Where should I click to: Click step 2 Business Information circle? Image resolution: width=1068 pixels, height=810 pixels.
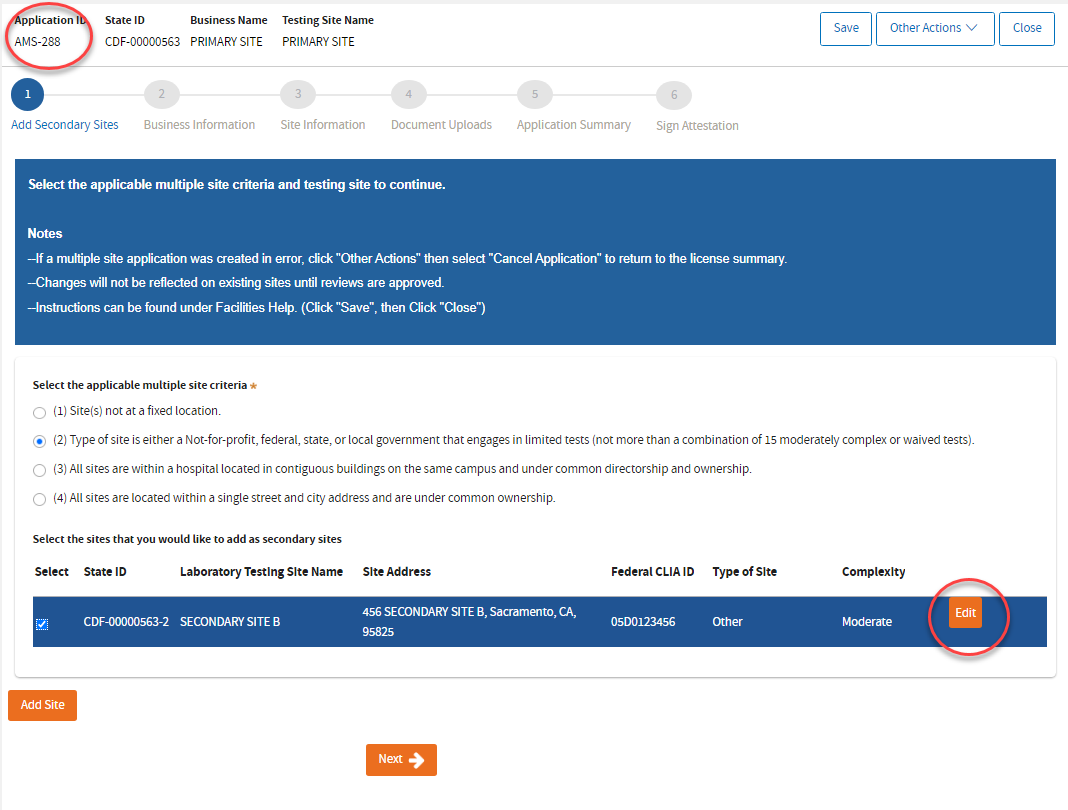[161, 94]
